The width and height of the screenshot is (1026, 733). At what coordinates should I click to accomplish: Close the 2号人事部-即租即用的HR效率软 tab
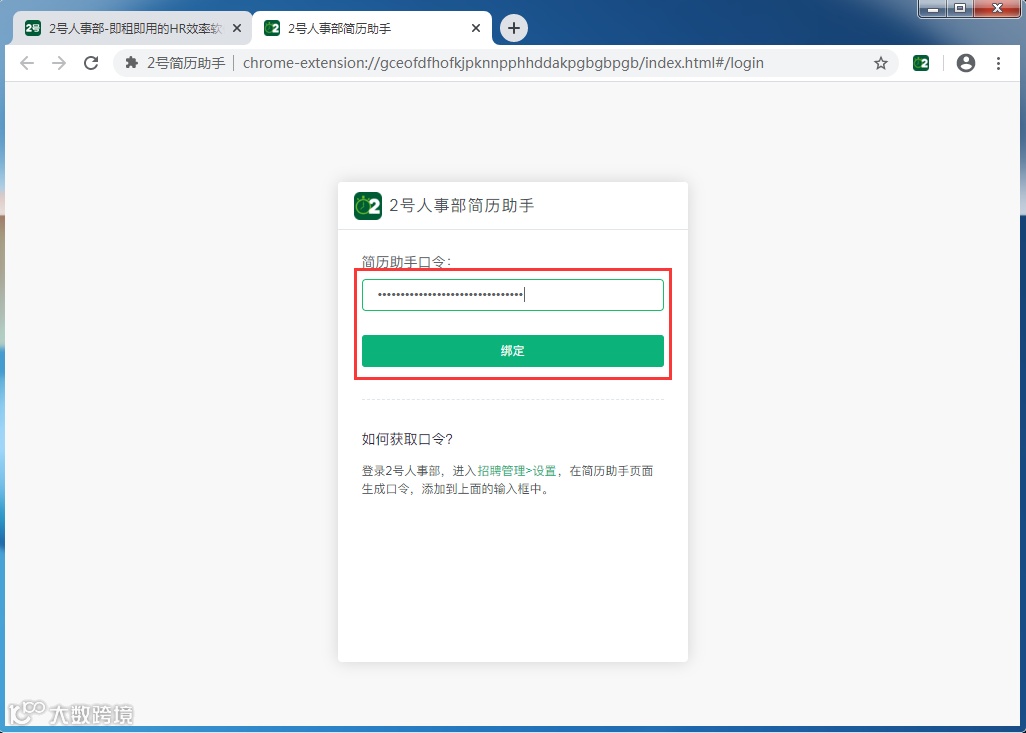click(237, 29)
